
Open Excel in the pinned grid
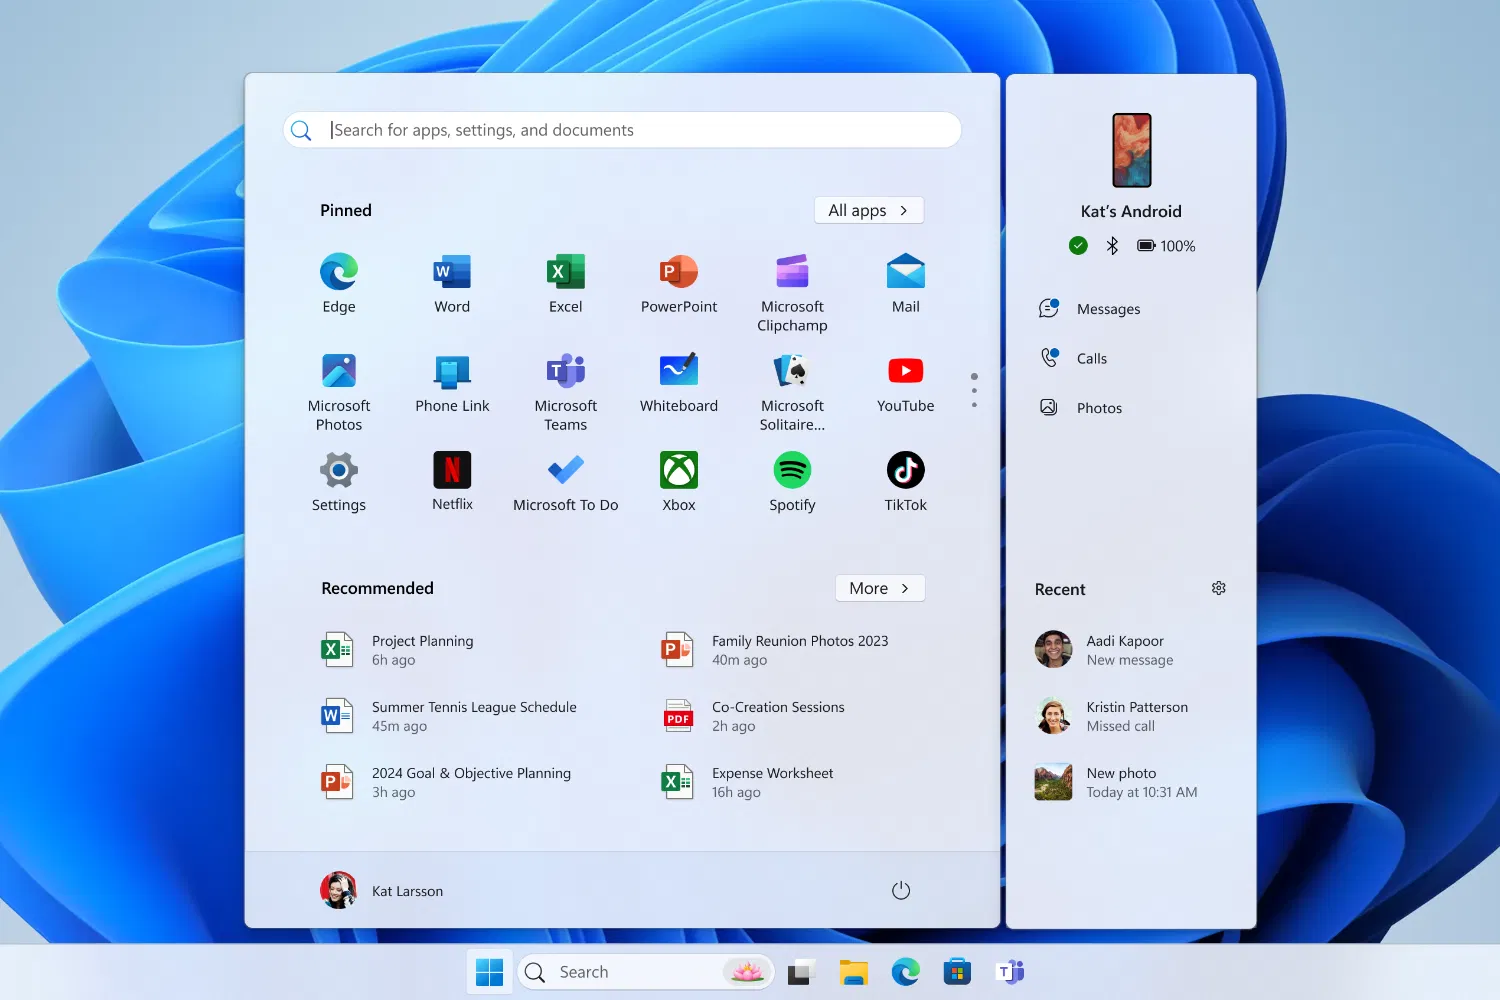[x=565, y=284]
